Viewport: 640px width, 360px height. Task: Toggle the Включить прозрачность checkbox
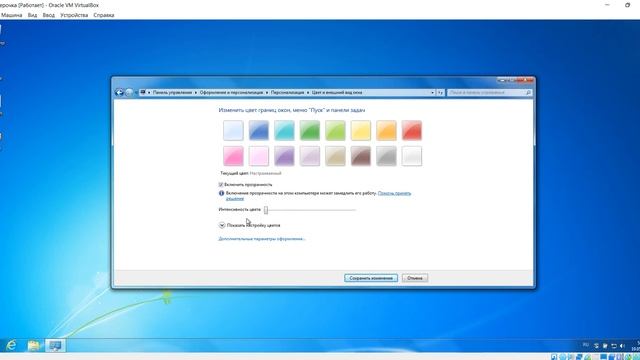coord(221,184)
